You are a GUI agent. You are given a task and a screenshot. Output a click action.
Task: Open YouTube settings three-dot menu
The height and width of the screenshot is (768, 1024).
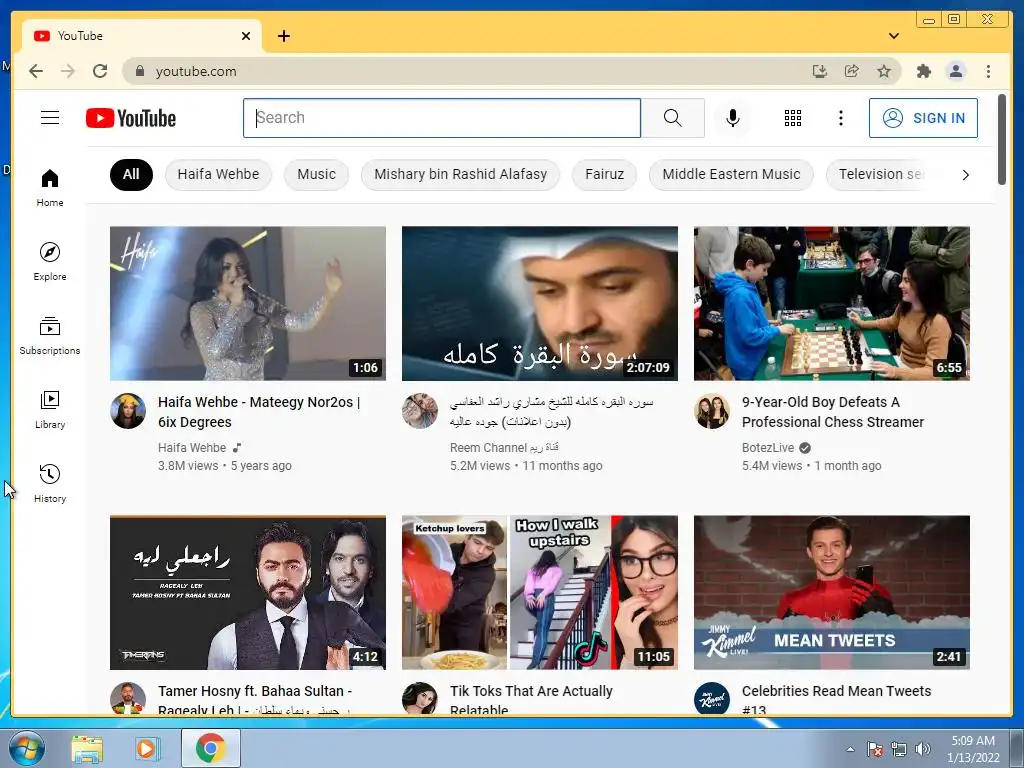(840, 118)
